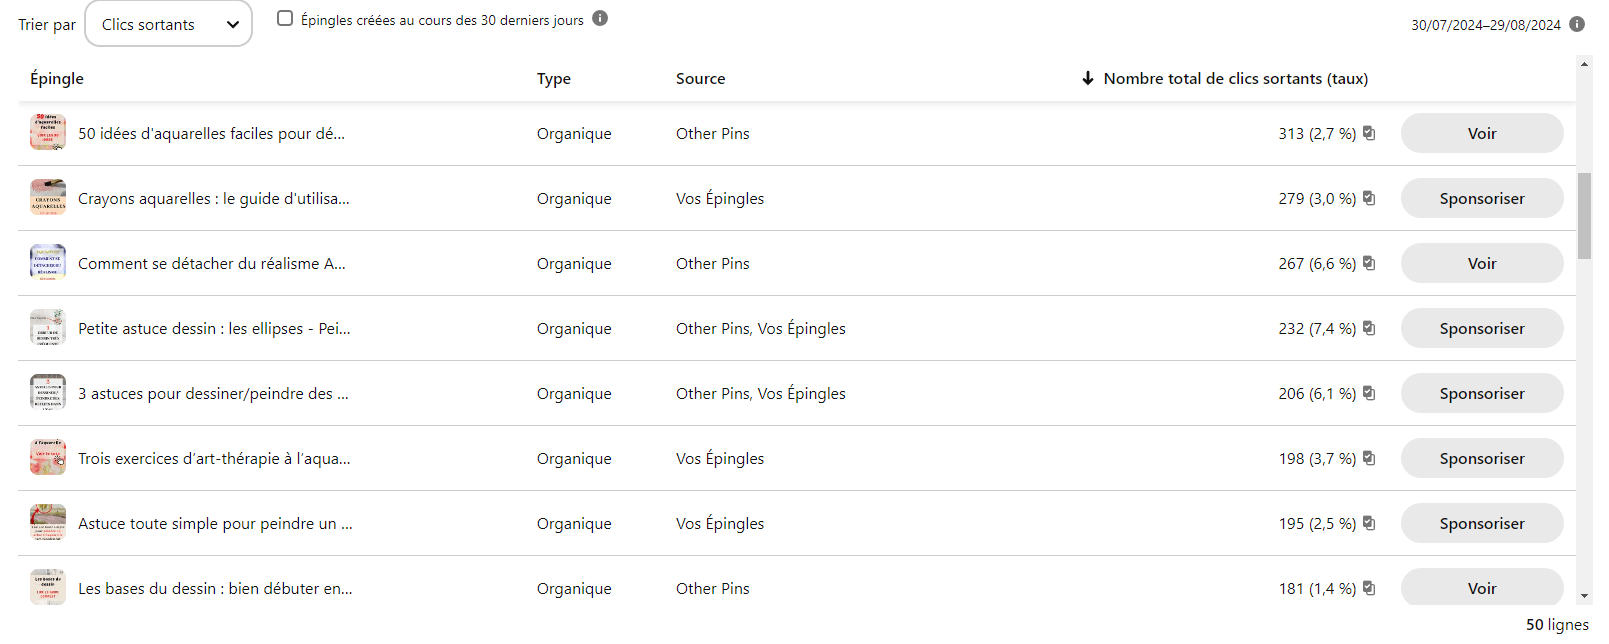This screenshot has width=1609, height=644.
Task: Sponsoriser the 'Petite astuce dessin' pin
Action: click(x=1482, y=328)
